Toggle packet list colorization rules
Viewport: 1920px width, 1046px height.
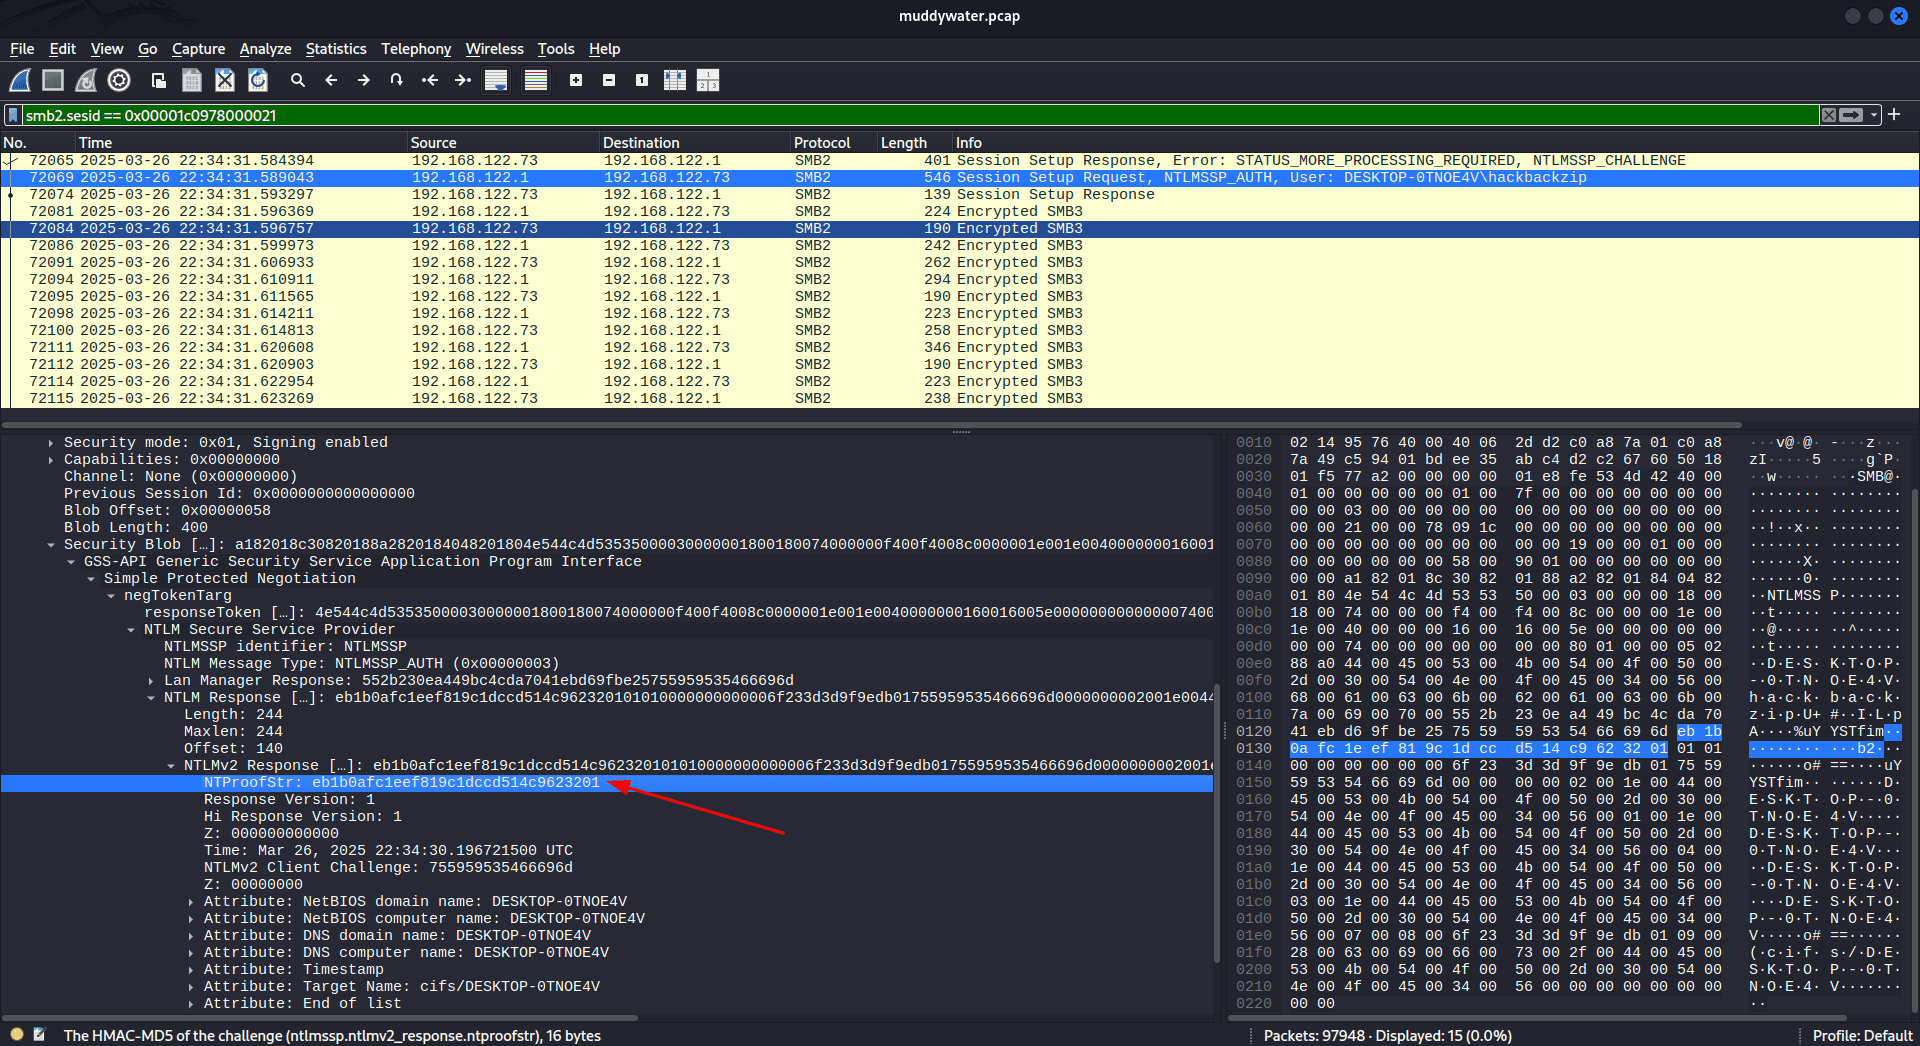pos(536,80)
